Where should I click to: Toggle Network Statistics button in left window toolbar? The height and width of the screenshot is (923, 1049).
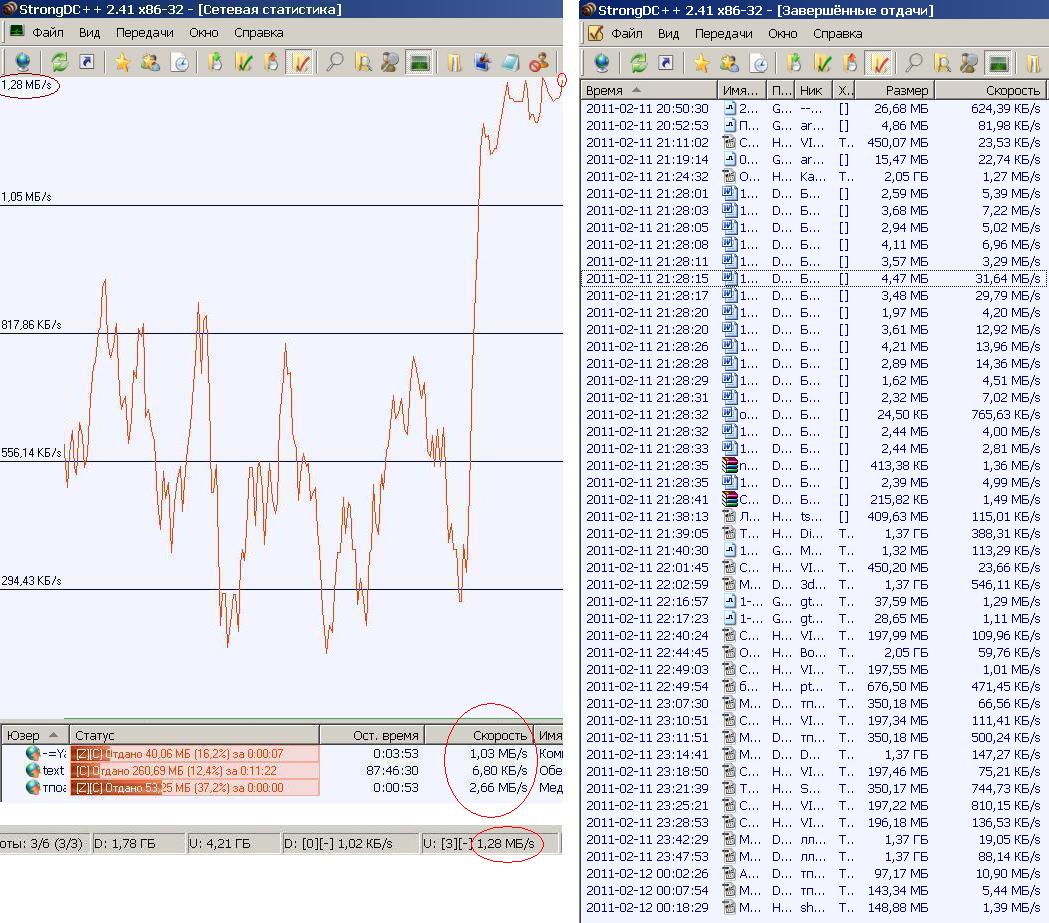419,63
